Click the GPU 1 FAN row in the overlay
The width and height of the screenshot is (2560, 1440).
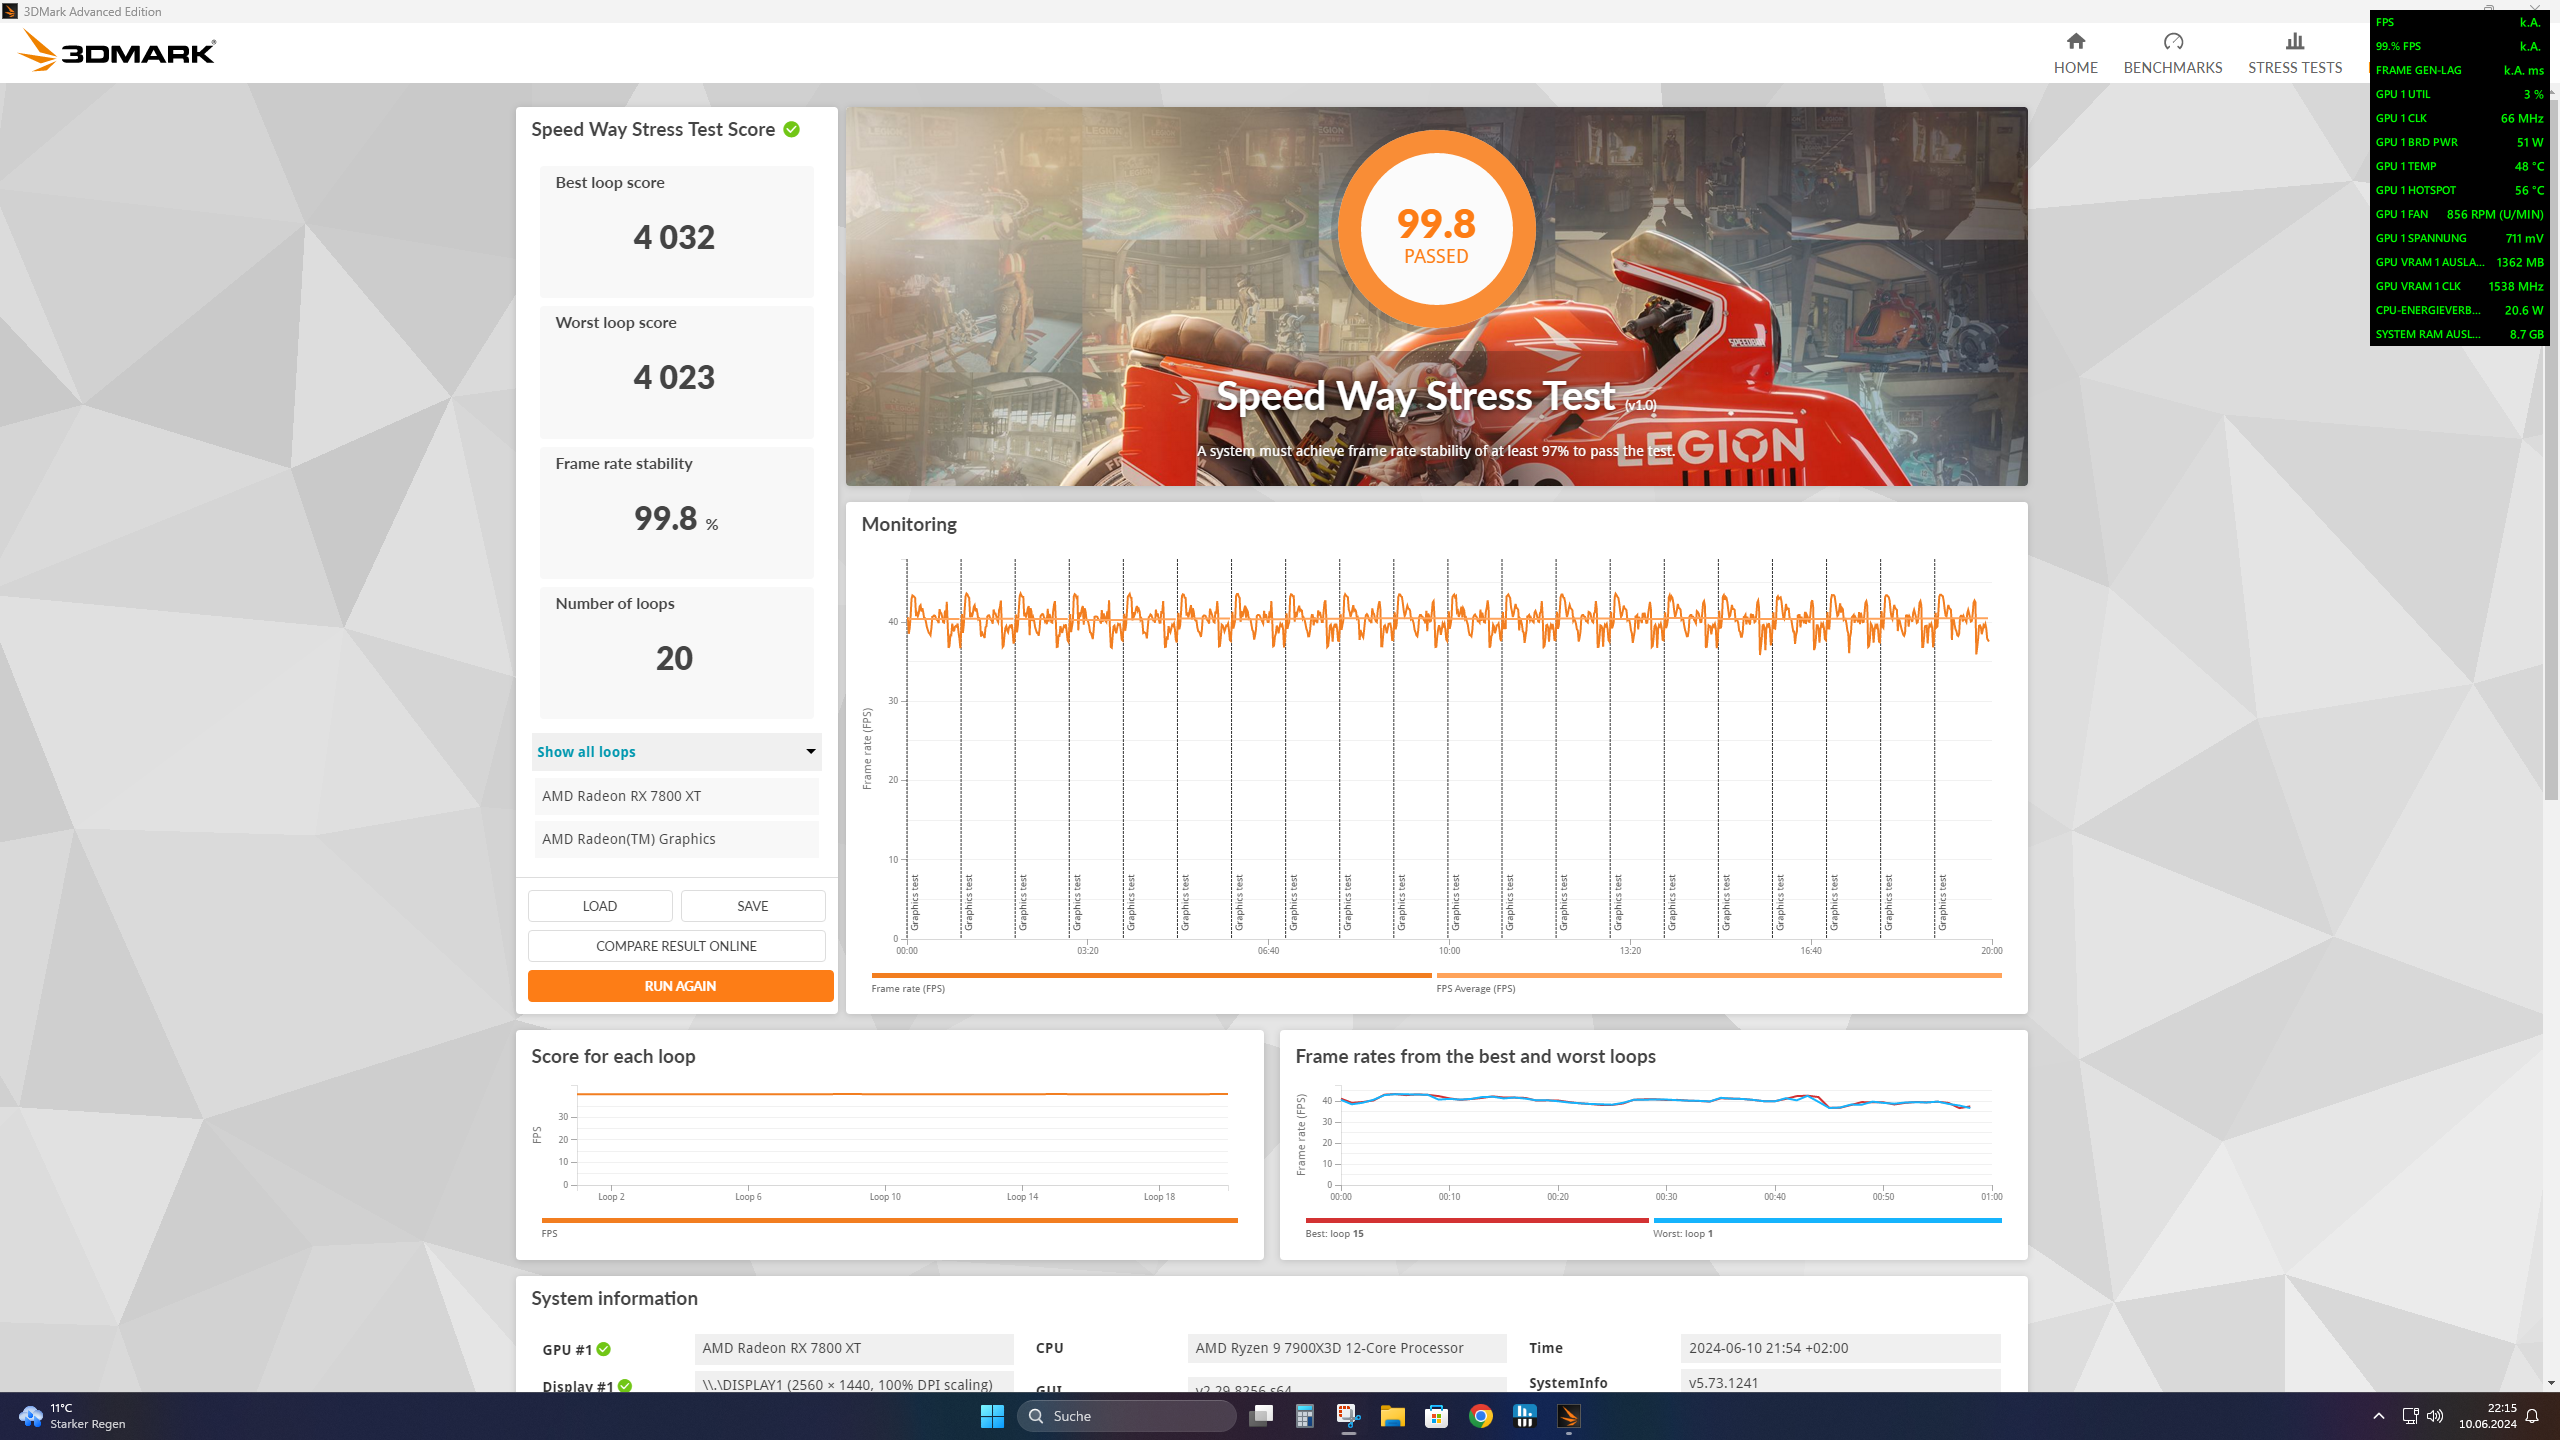click(2459, 214)
